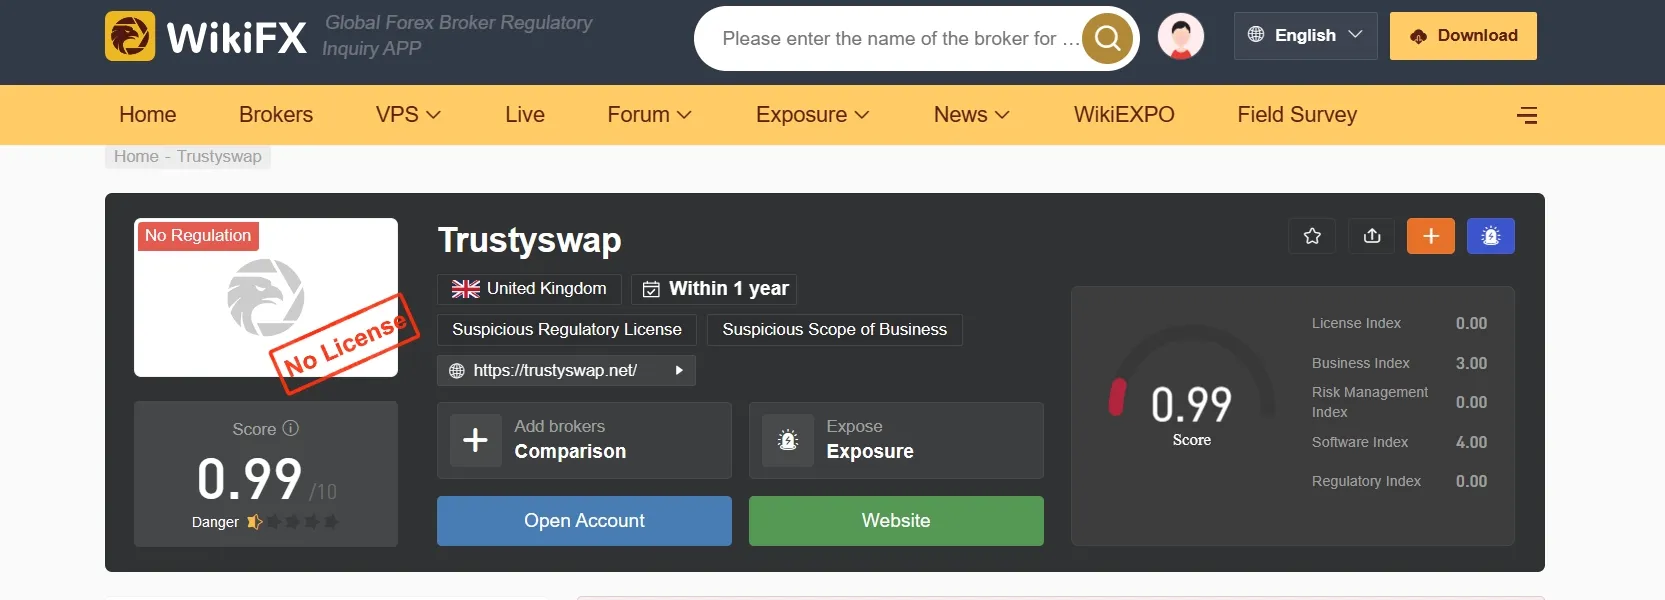Image resolution: width=1665 pixels, height=600 pixels.
Task: Click the blue alarm exposure icon
Action: pyautogui.click(x=1491, y=236)
